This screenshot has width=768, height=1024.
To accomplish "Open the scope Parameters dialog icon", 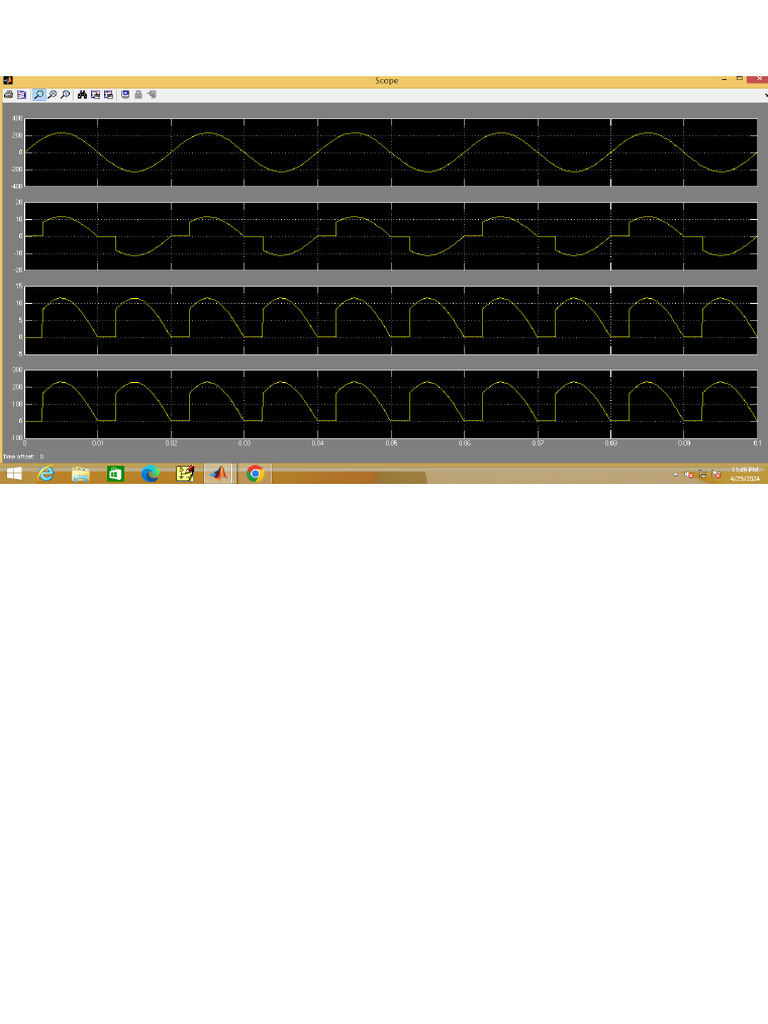I will [22, 95].
